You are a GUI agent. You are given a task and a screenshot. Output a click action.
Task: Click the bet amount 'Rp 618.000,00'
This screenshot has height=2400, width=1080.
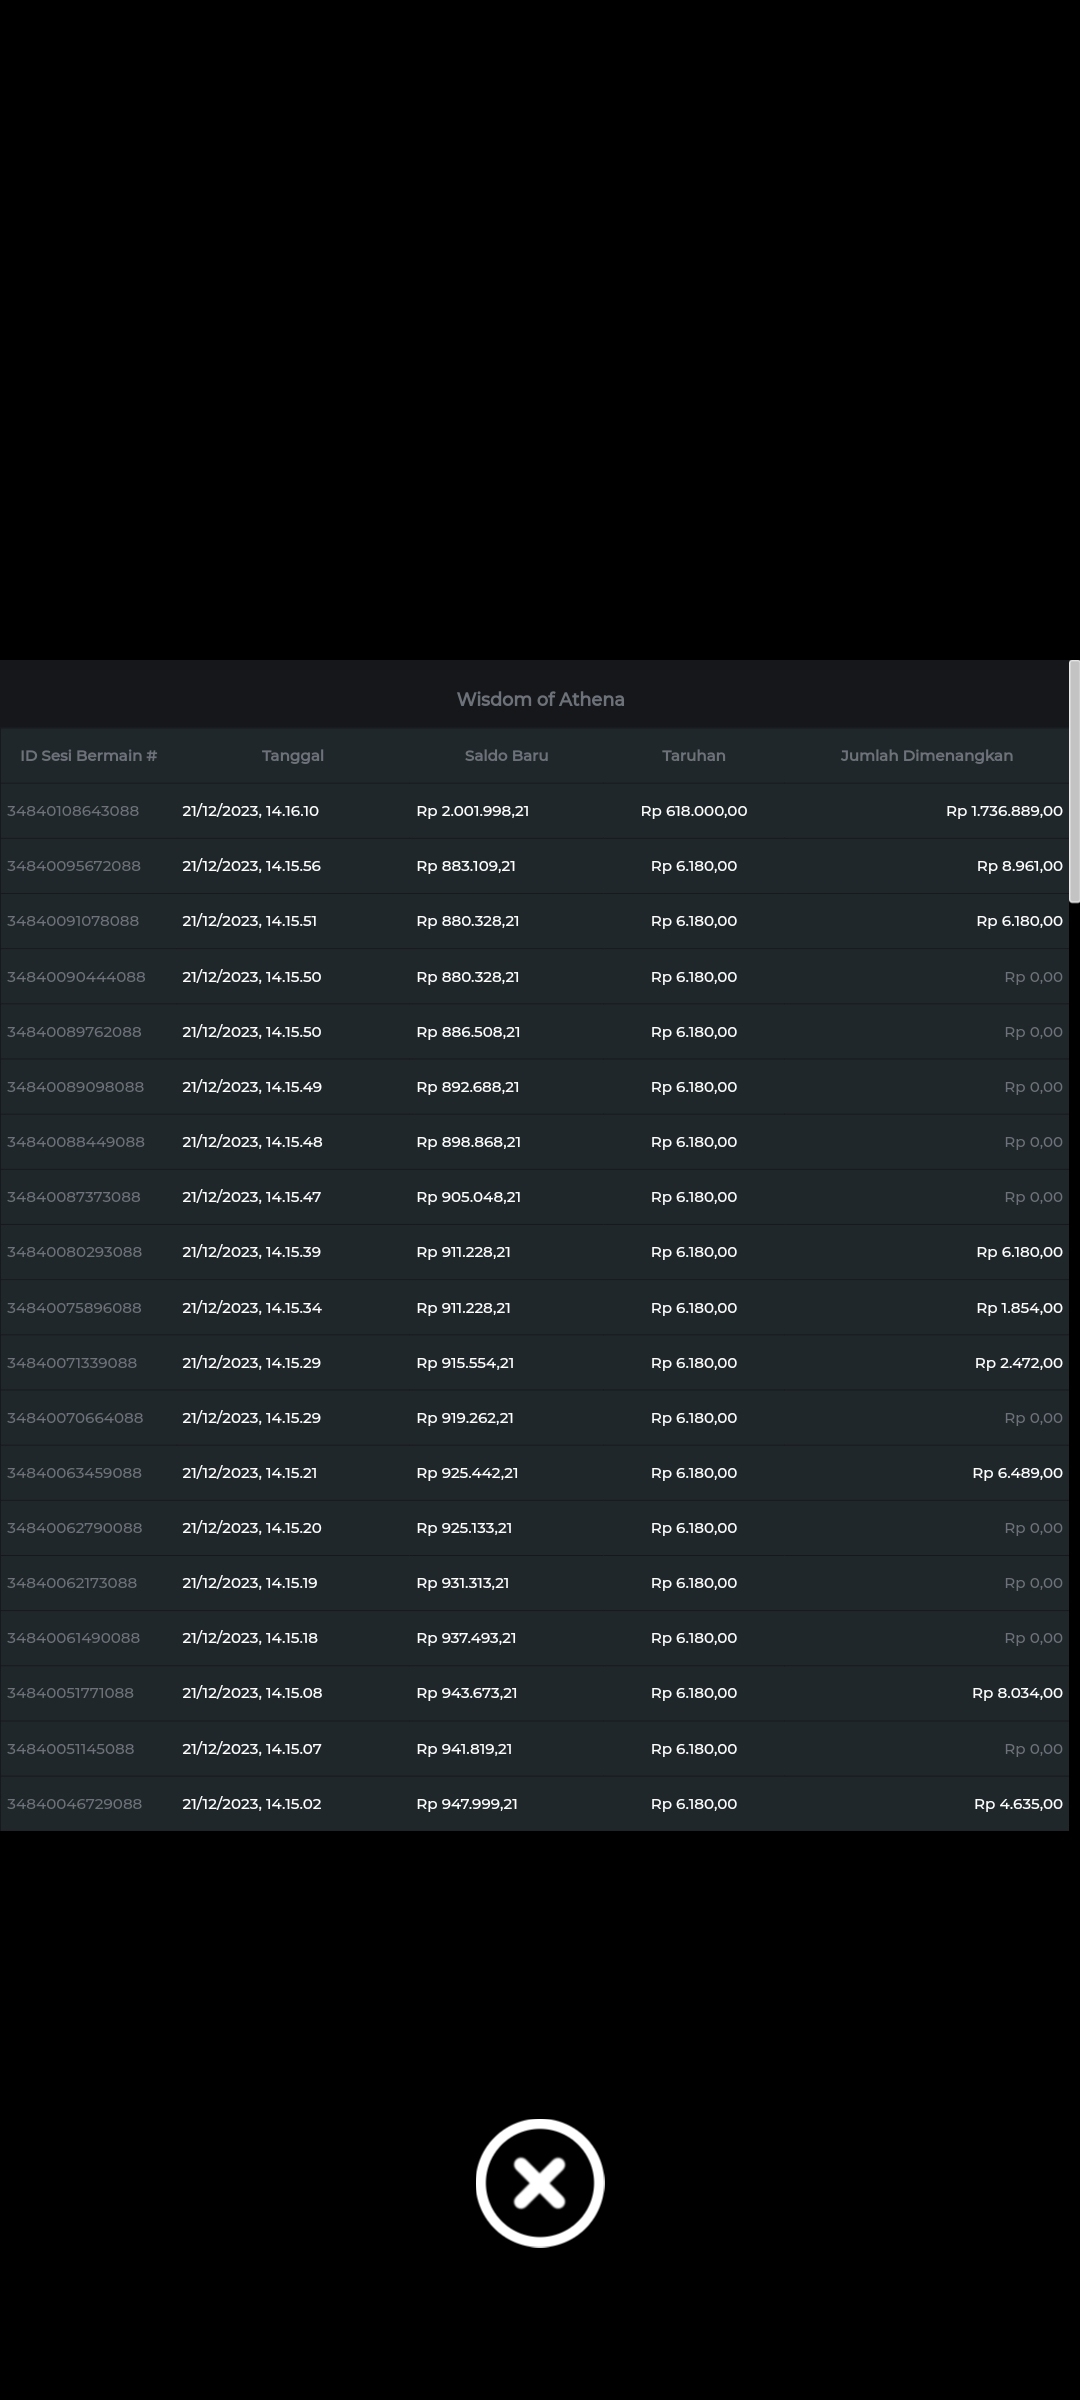[x=694, y=811]
